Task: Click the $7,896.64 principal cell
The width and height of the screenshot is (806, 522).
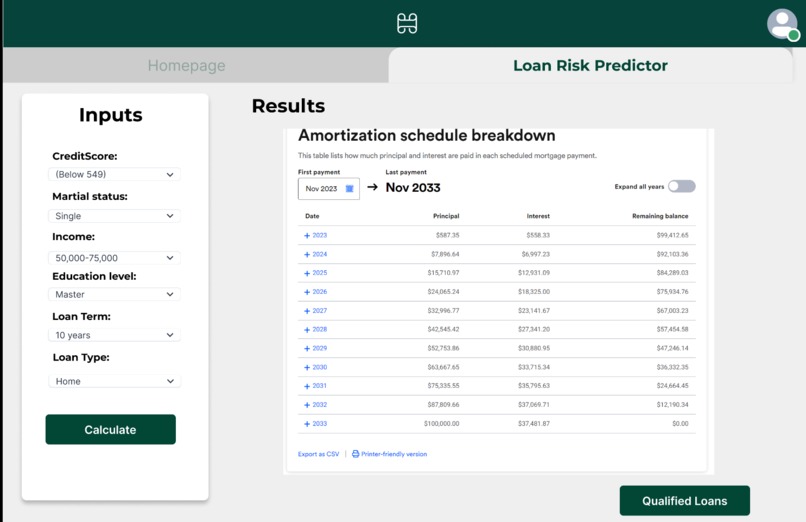Action: (445, 254)
